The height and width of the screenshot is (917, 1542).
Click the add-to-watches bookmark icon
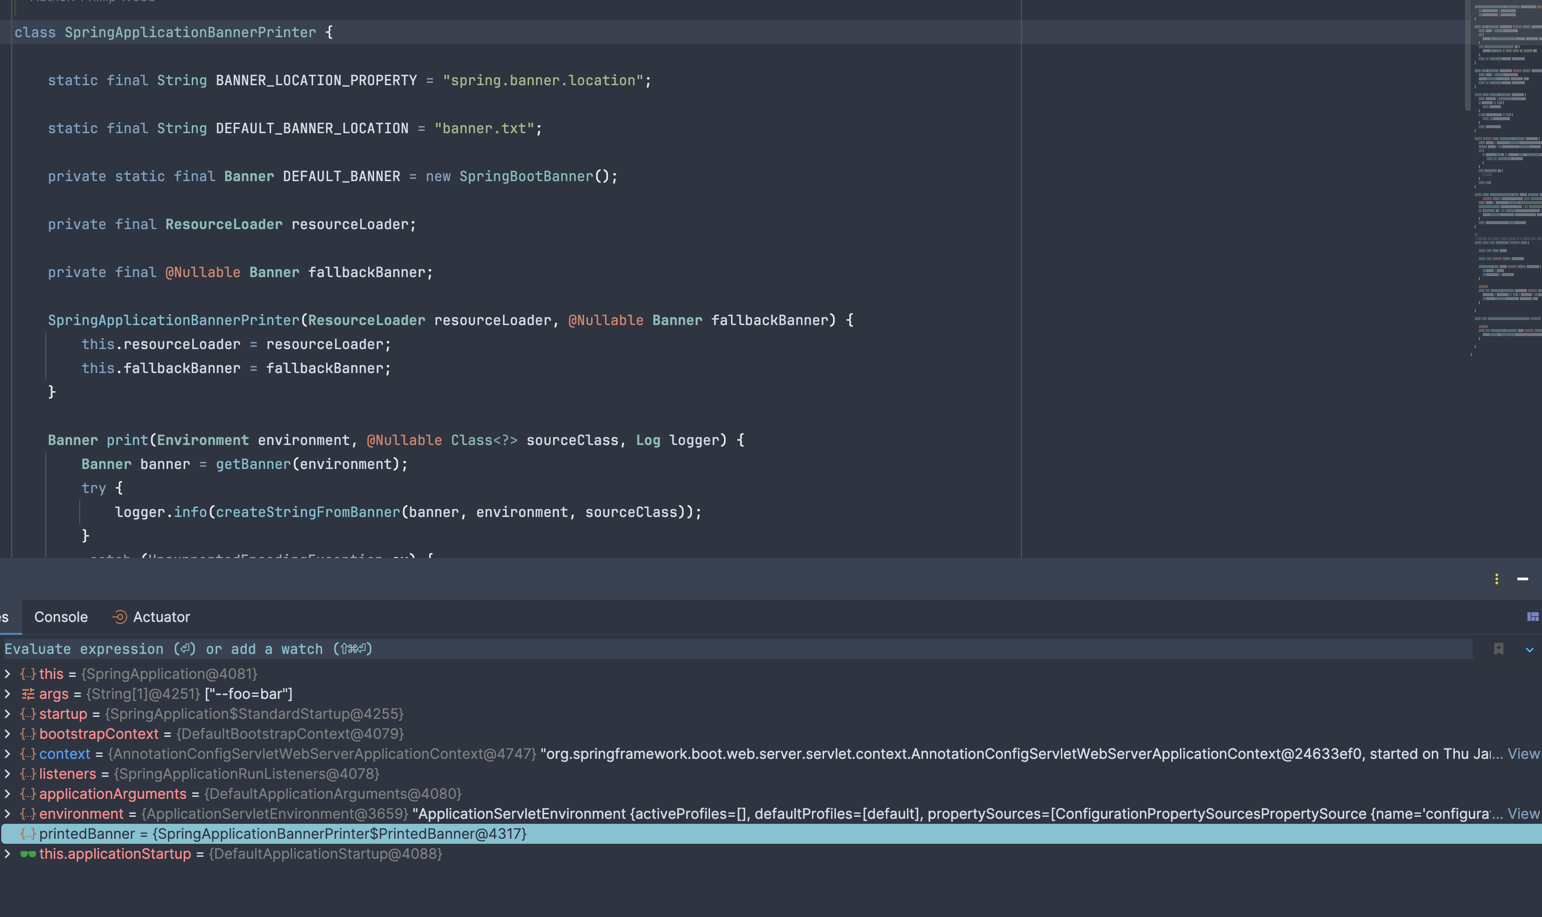click(x=1498, y=649)
